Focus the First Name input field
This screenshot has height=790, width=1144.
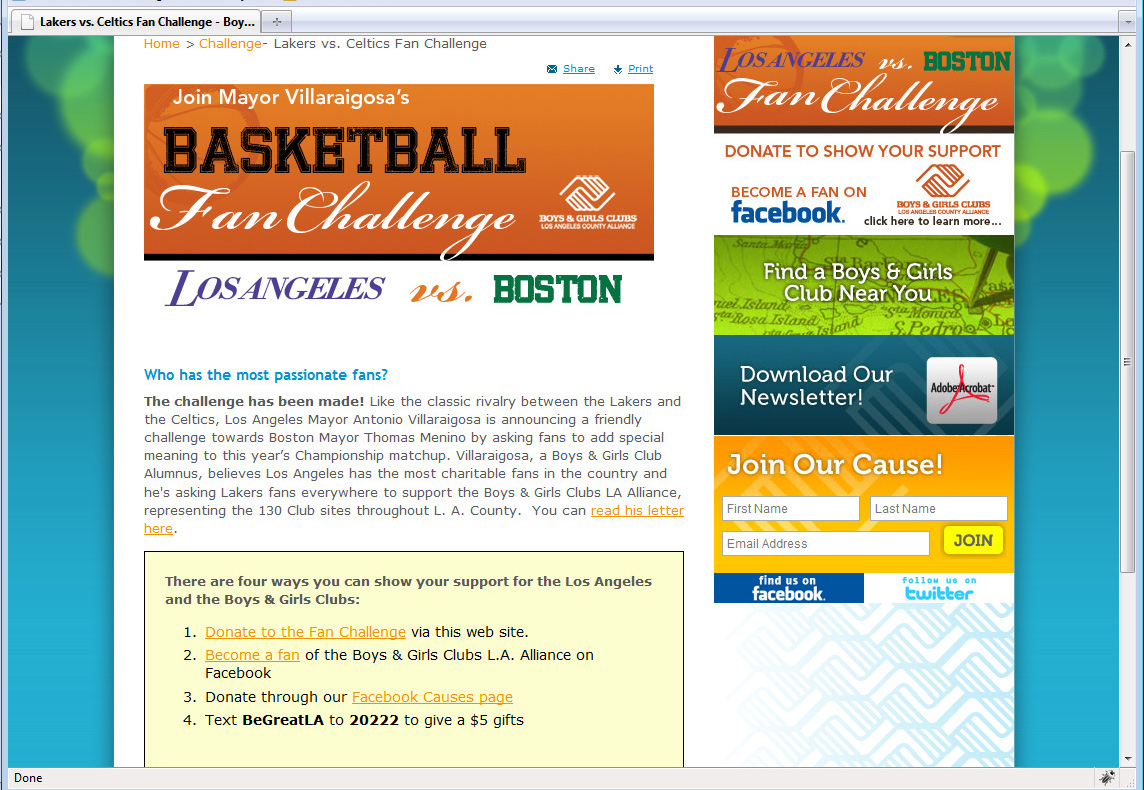pyautogui.click(x=791, y=508)
